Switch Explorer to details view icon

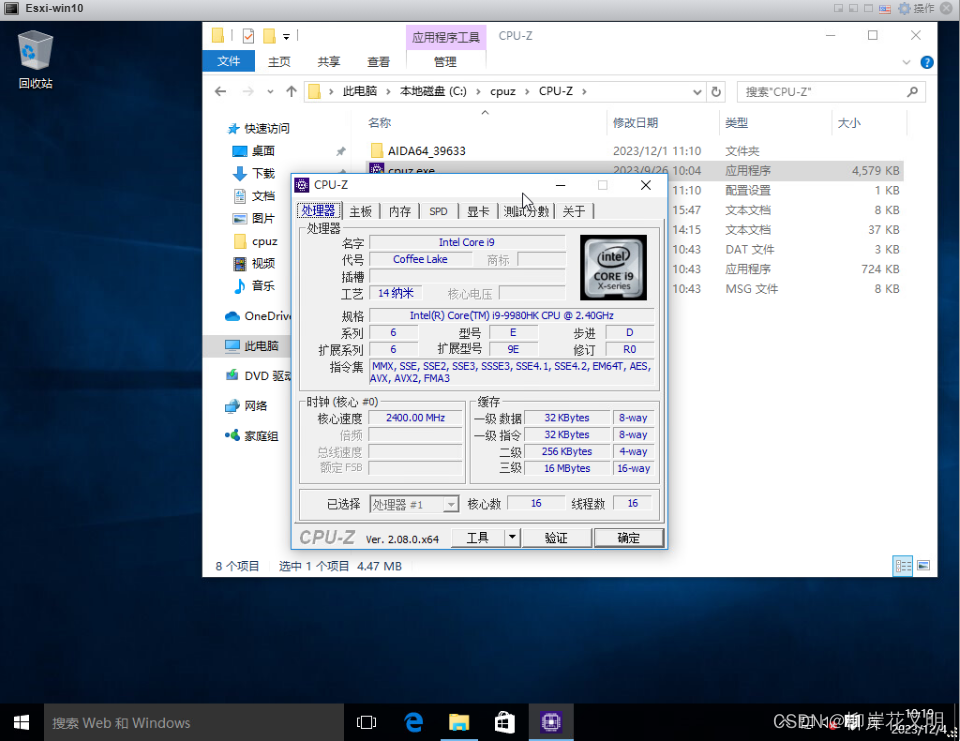(902, 566)
